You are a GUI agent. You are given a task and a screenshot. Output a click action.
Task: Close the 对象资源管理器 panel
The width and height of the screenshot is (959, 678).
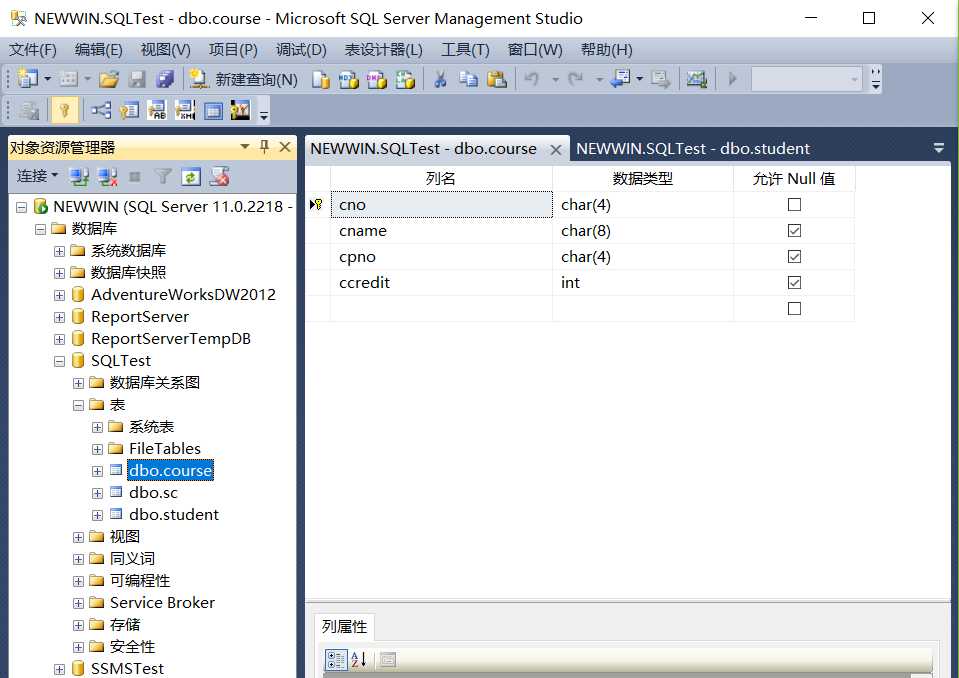tap(285, 147)
